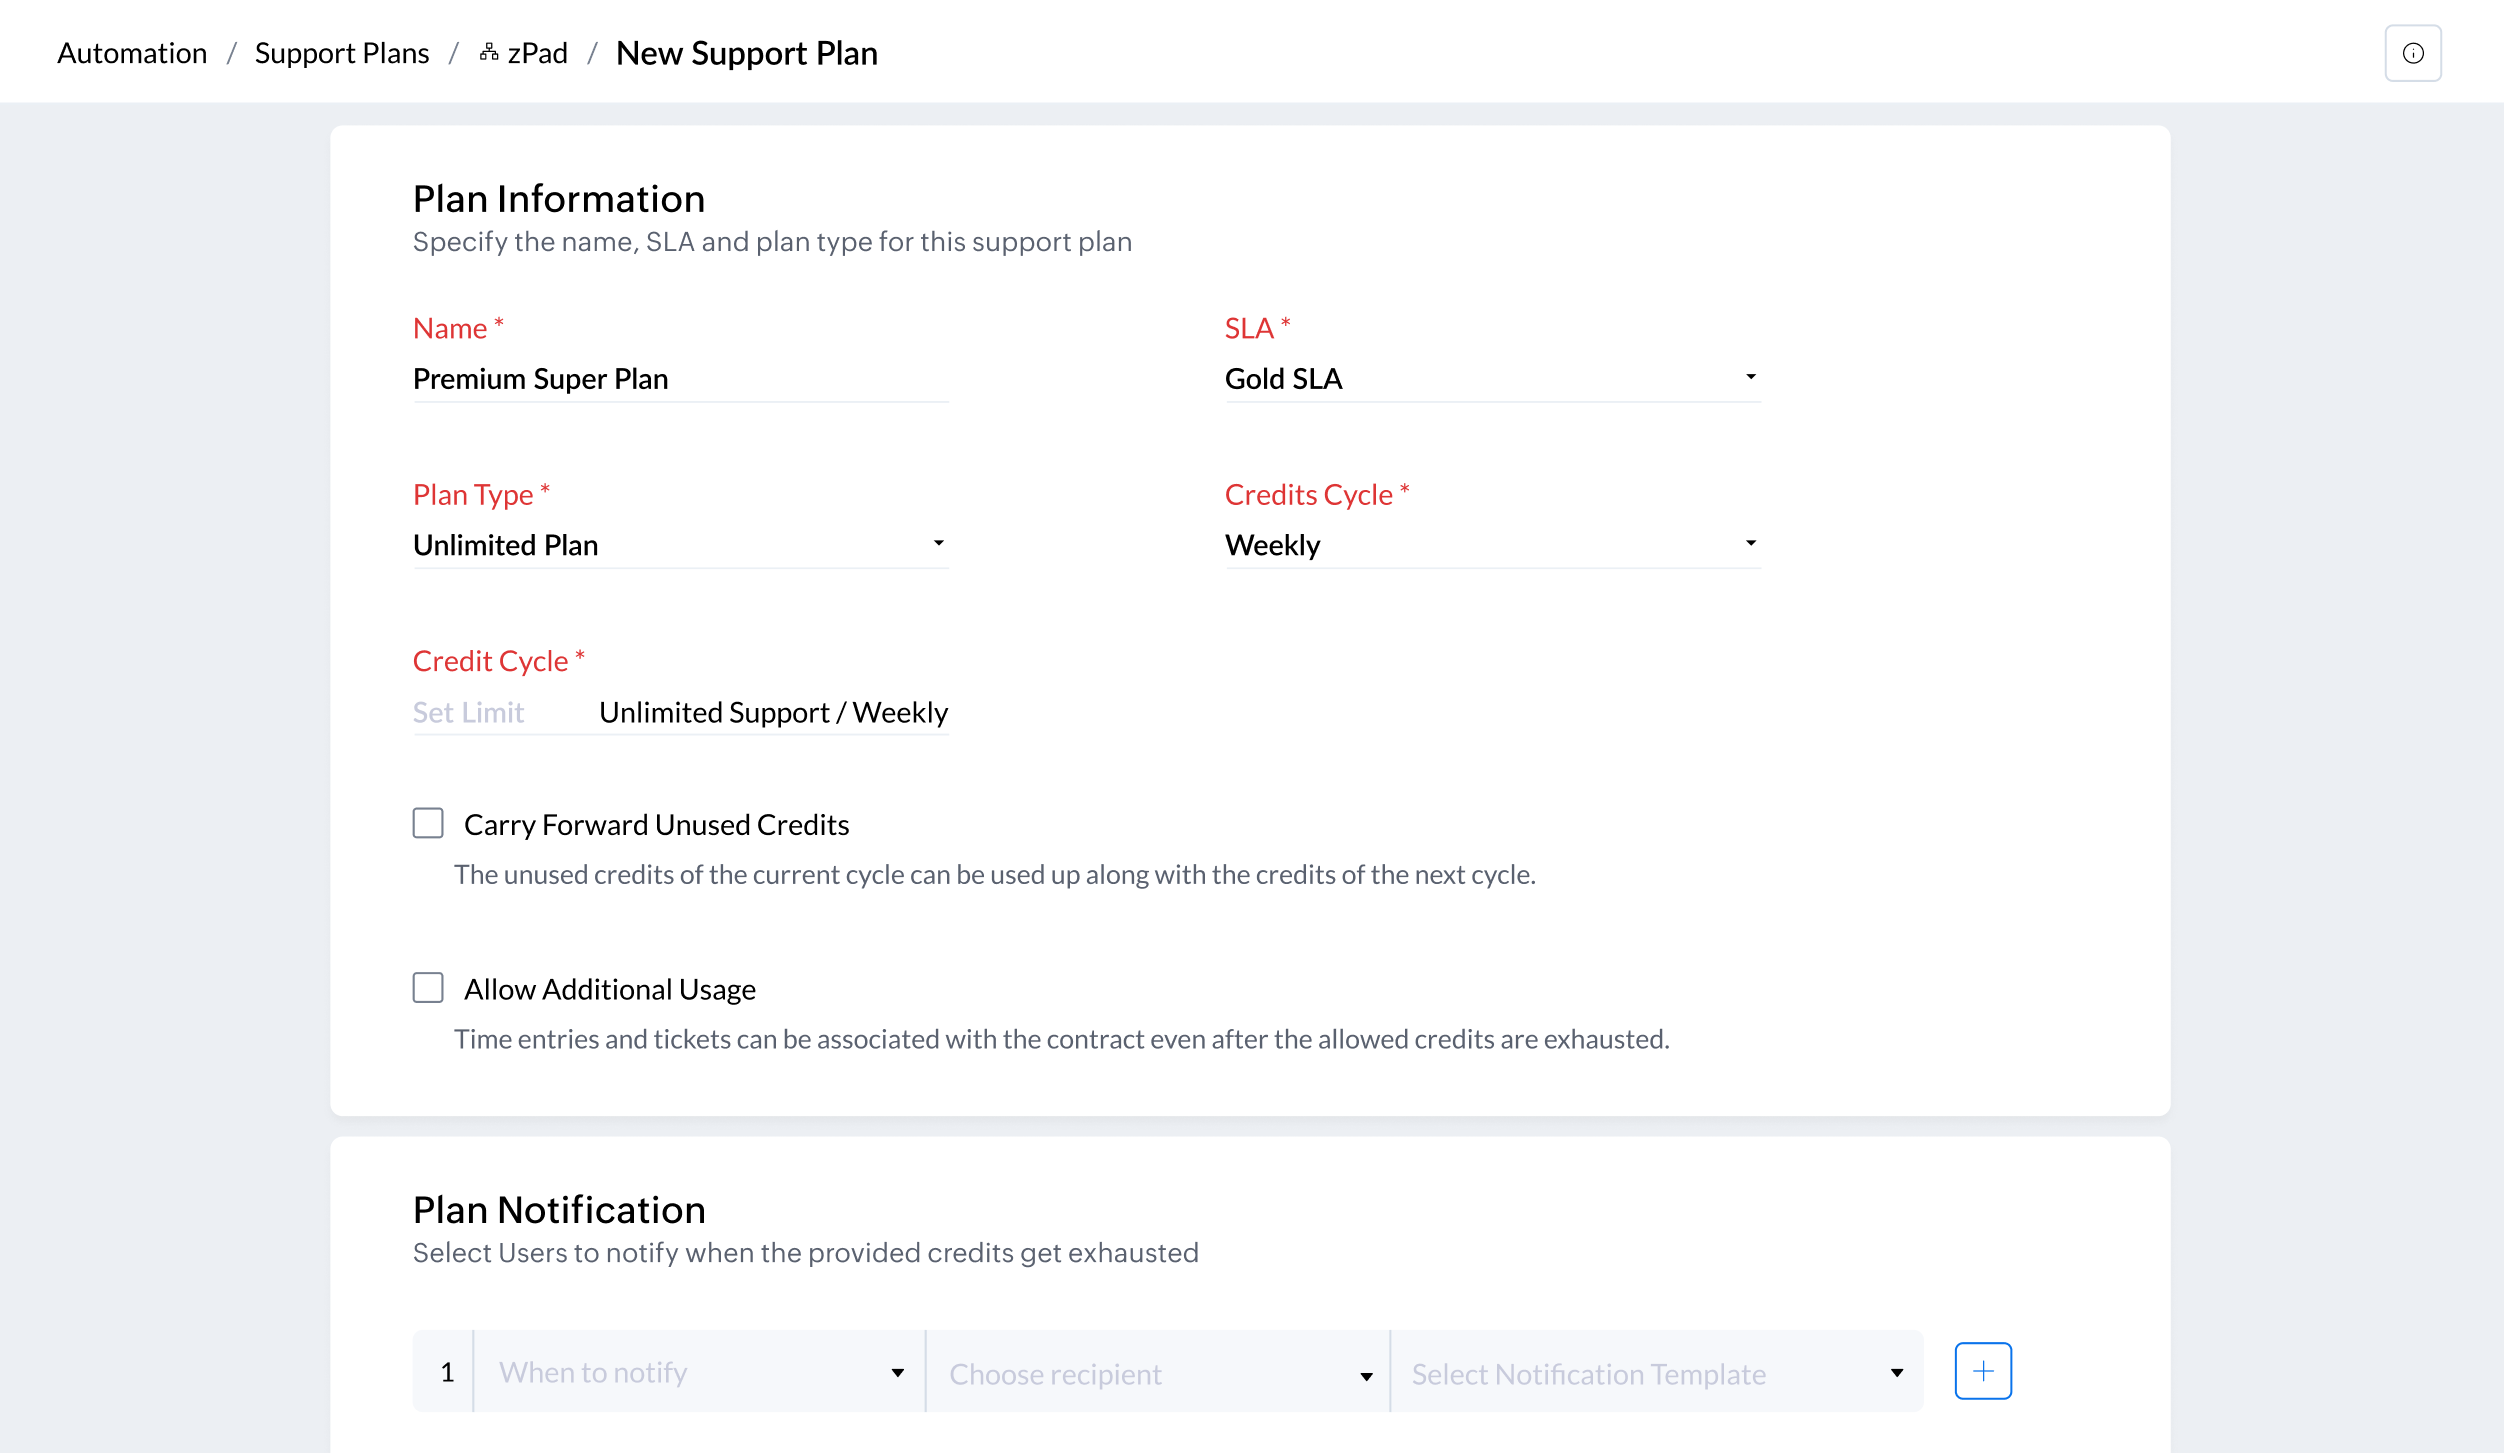Viewport: 2504px width, 1453px height.
Task: Check the Allow Additional Usage box
Action: 428,988
